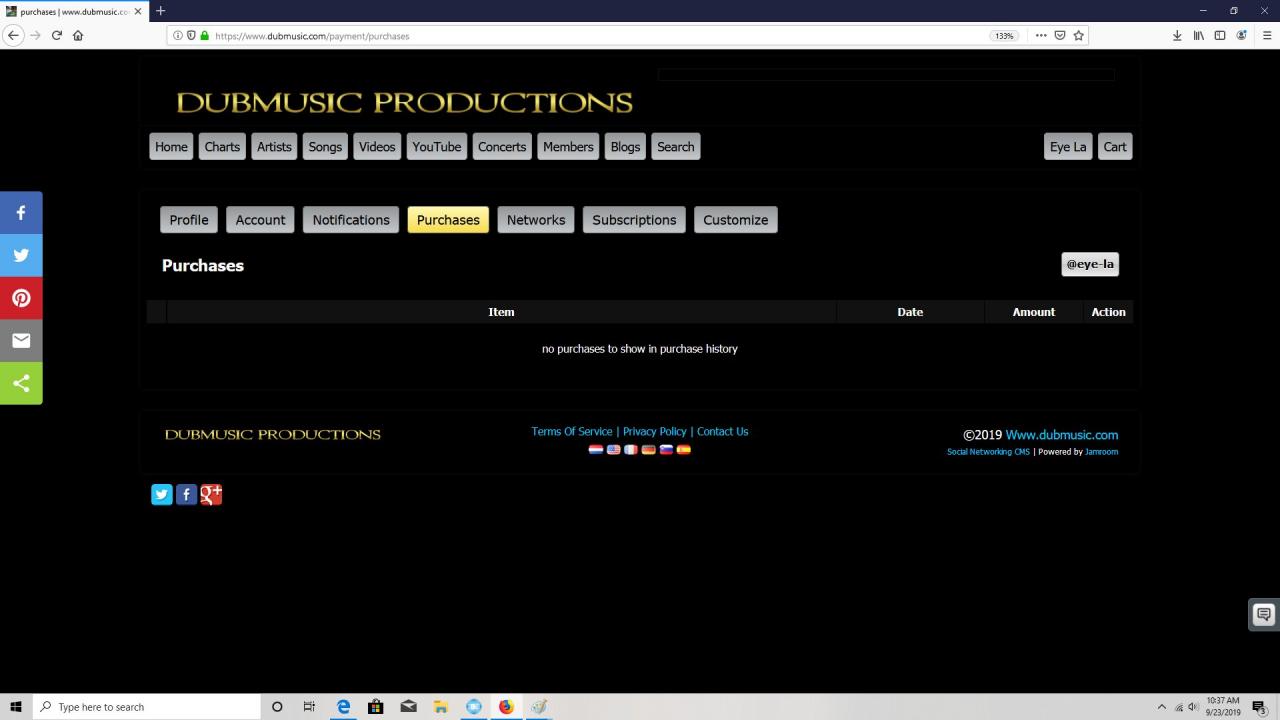
Task: Open the Subscriptions tab
Action: click(634, 220)
